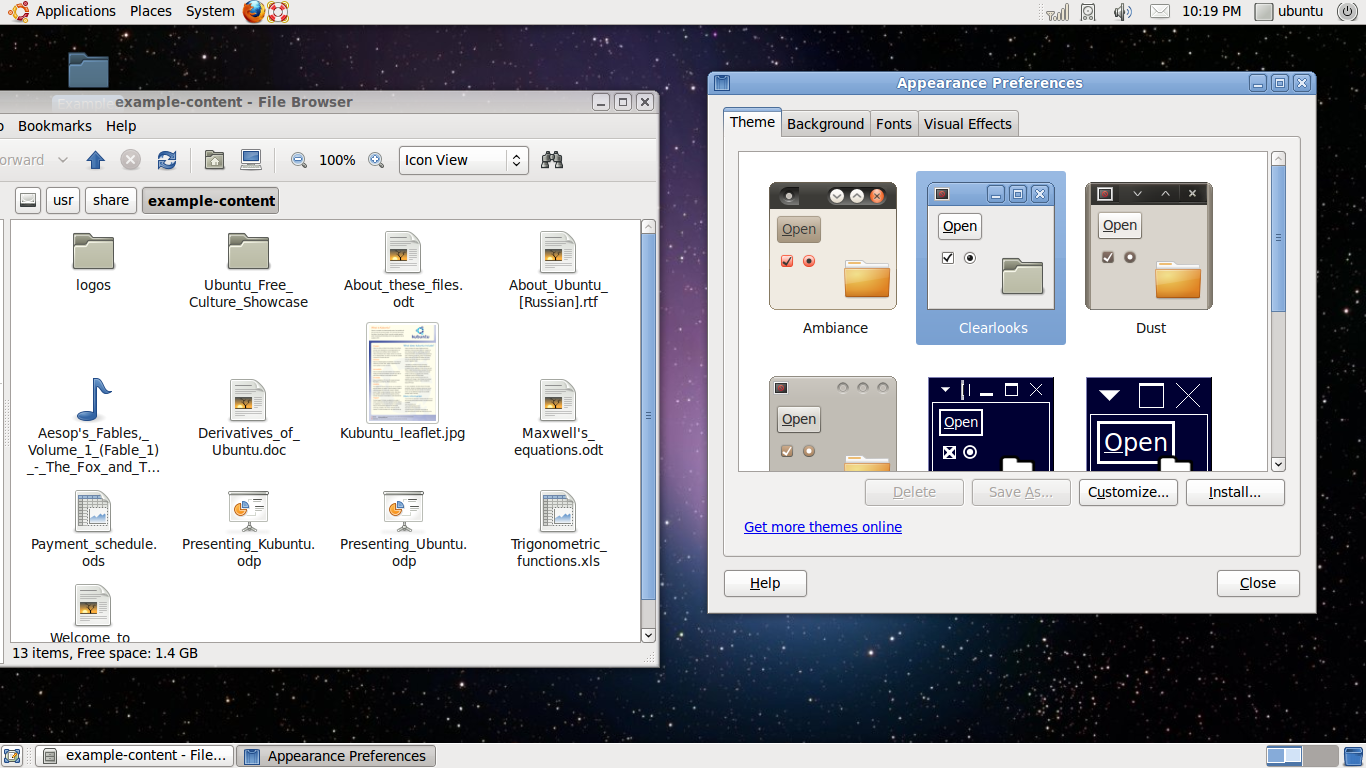Screen dimensions: 1366x768
Task: Choose the Clearlooks theme
Action: (x=991, y=258)
